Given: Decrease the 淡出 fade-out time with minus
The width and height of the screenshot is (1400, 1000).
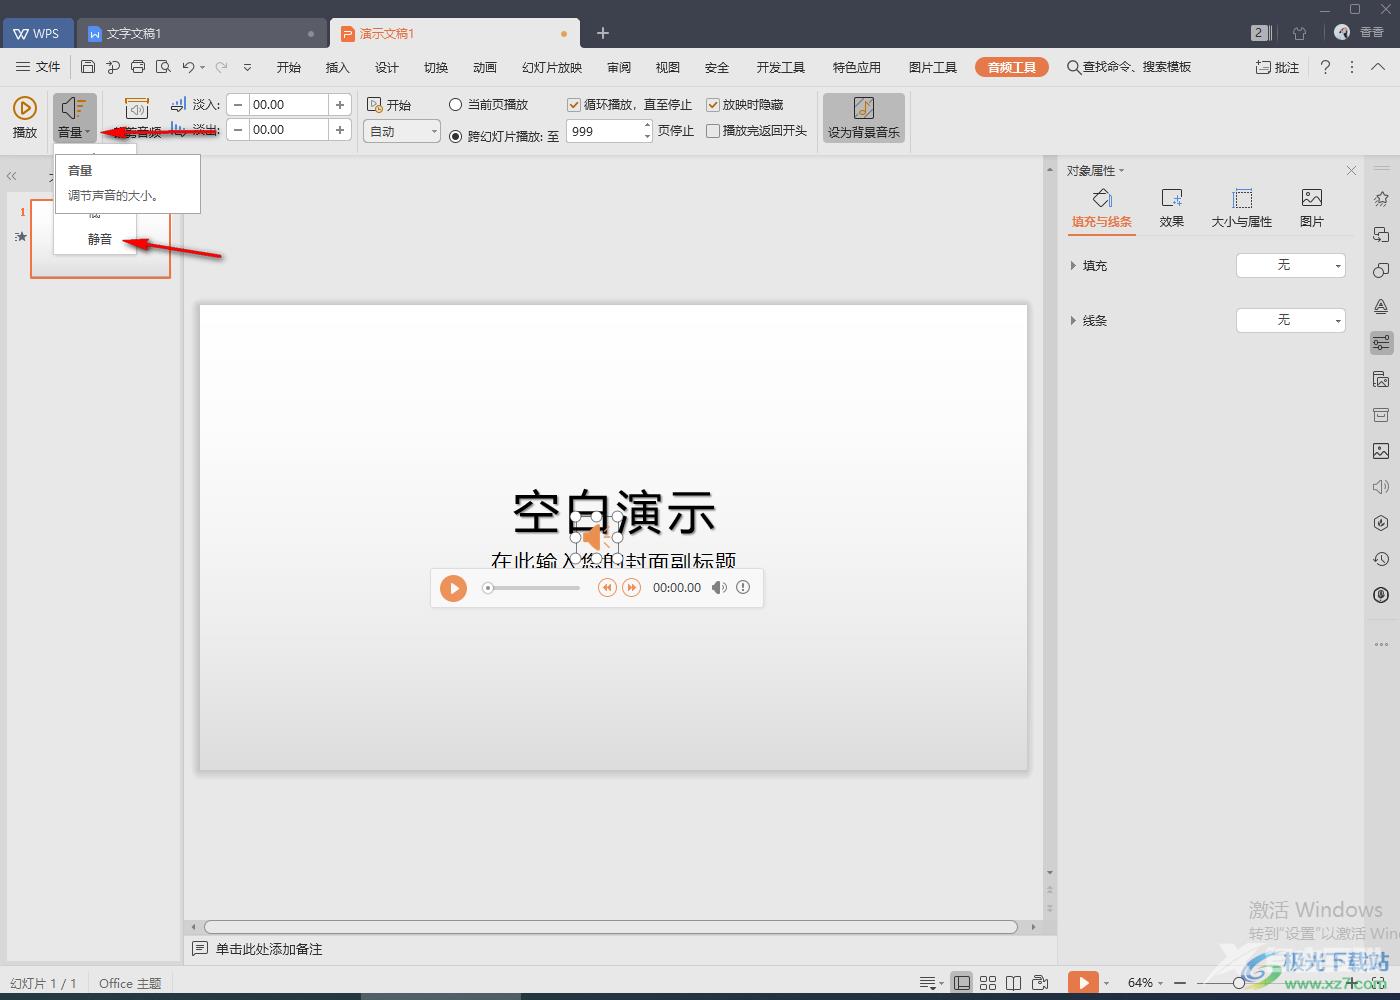Looking at the screenshot, I should pos(238,129).
